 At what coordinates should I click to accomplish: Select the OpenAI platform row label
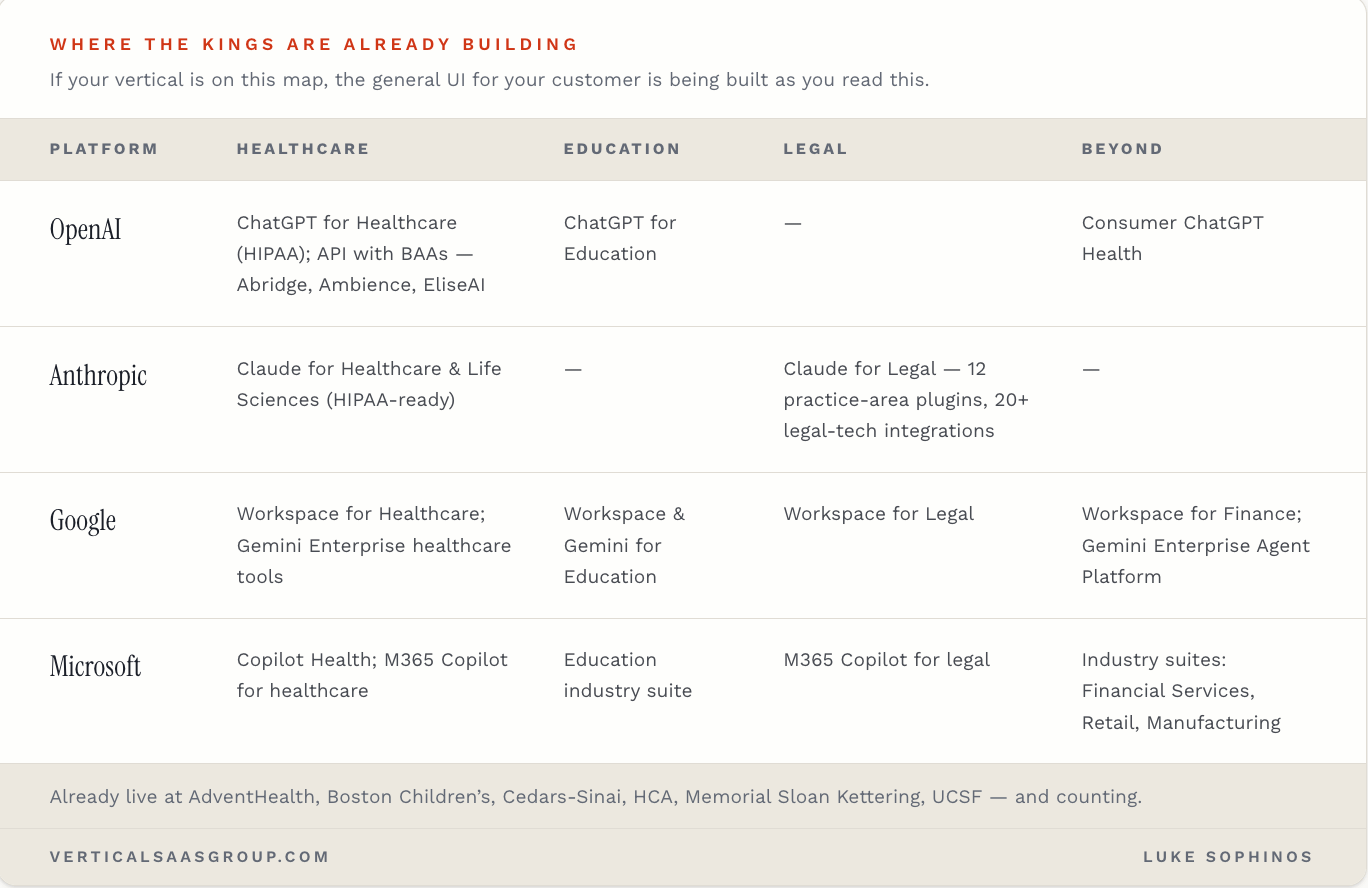coord(86,230)
